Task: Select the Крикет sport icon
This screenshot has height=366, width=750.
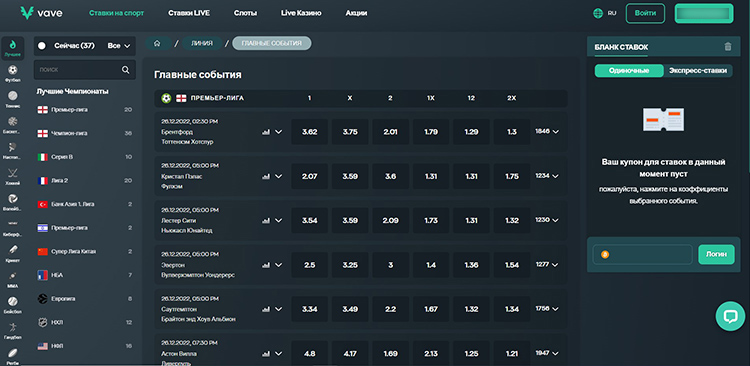Action: [x=12, y=250]
